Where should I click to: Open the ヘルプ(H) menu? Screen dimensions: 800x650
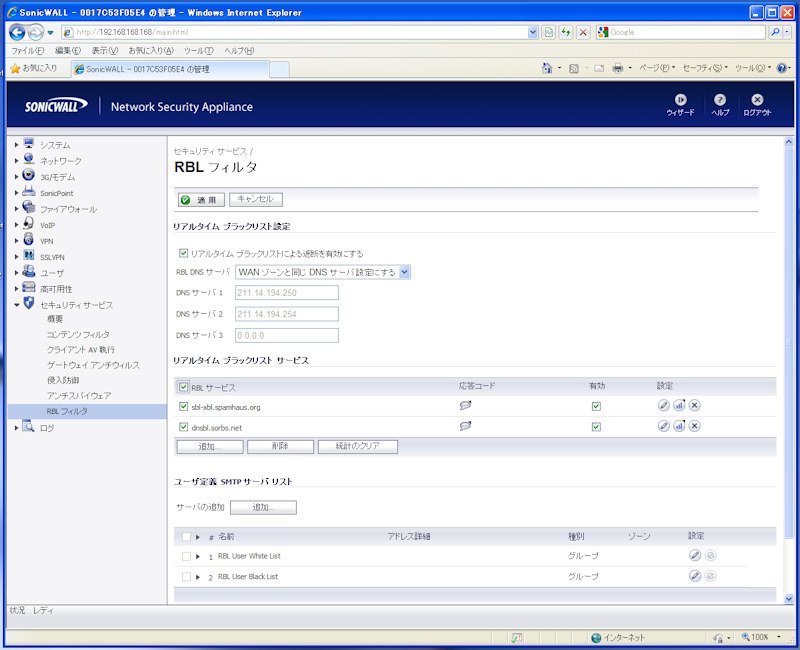239,51
